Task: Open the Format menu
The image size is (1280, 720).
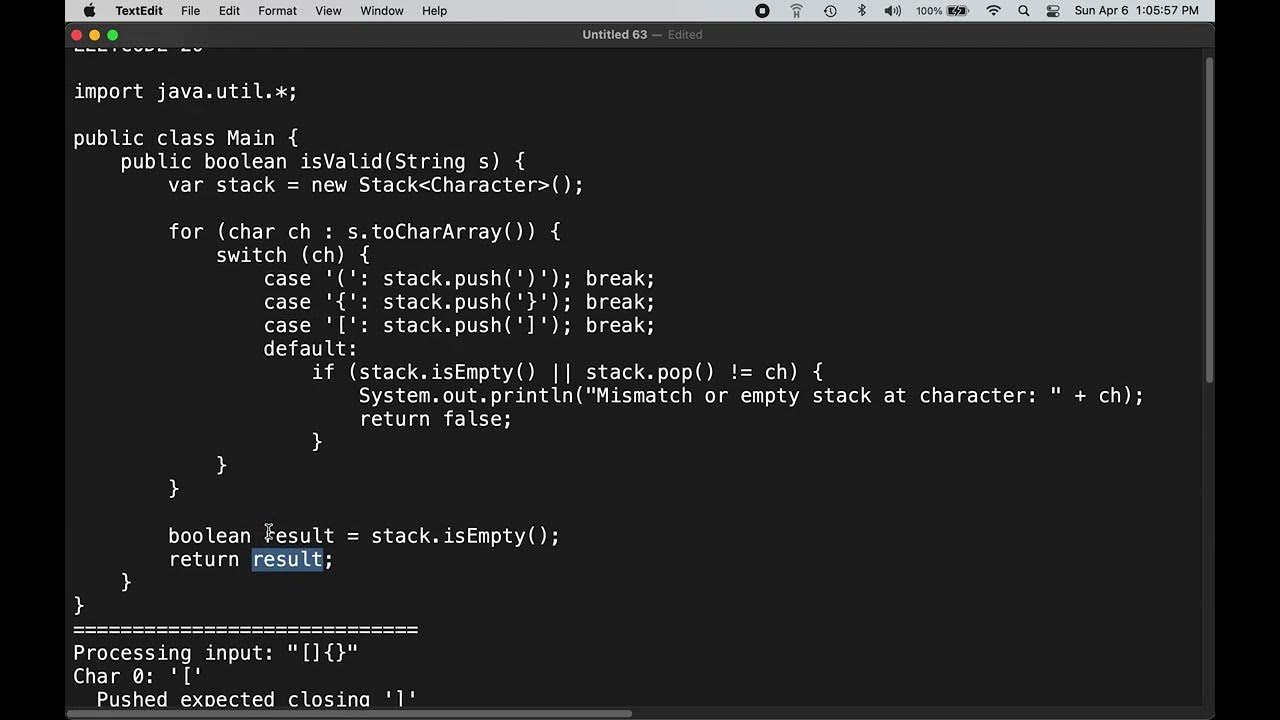Action: [277, 11]
